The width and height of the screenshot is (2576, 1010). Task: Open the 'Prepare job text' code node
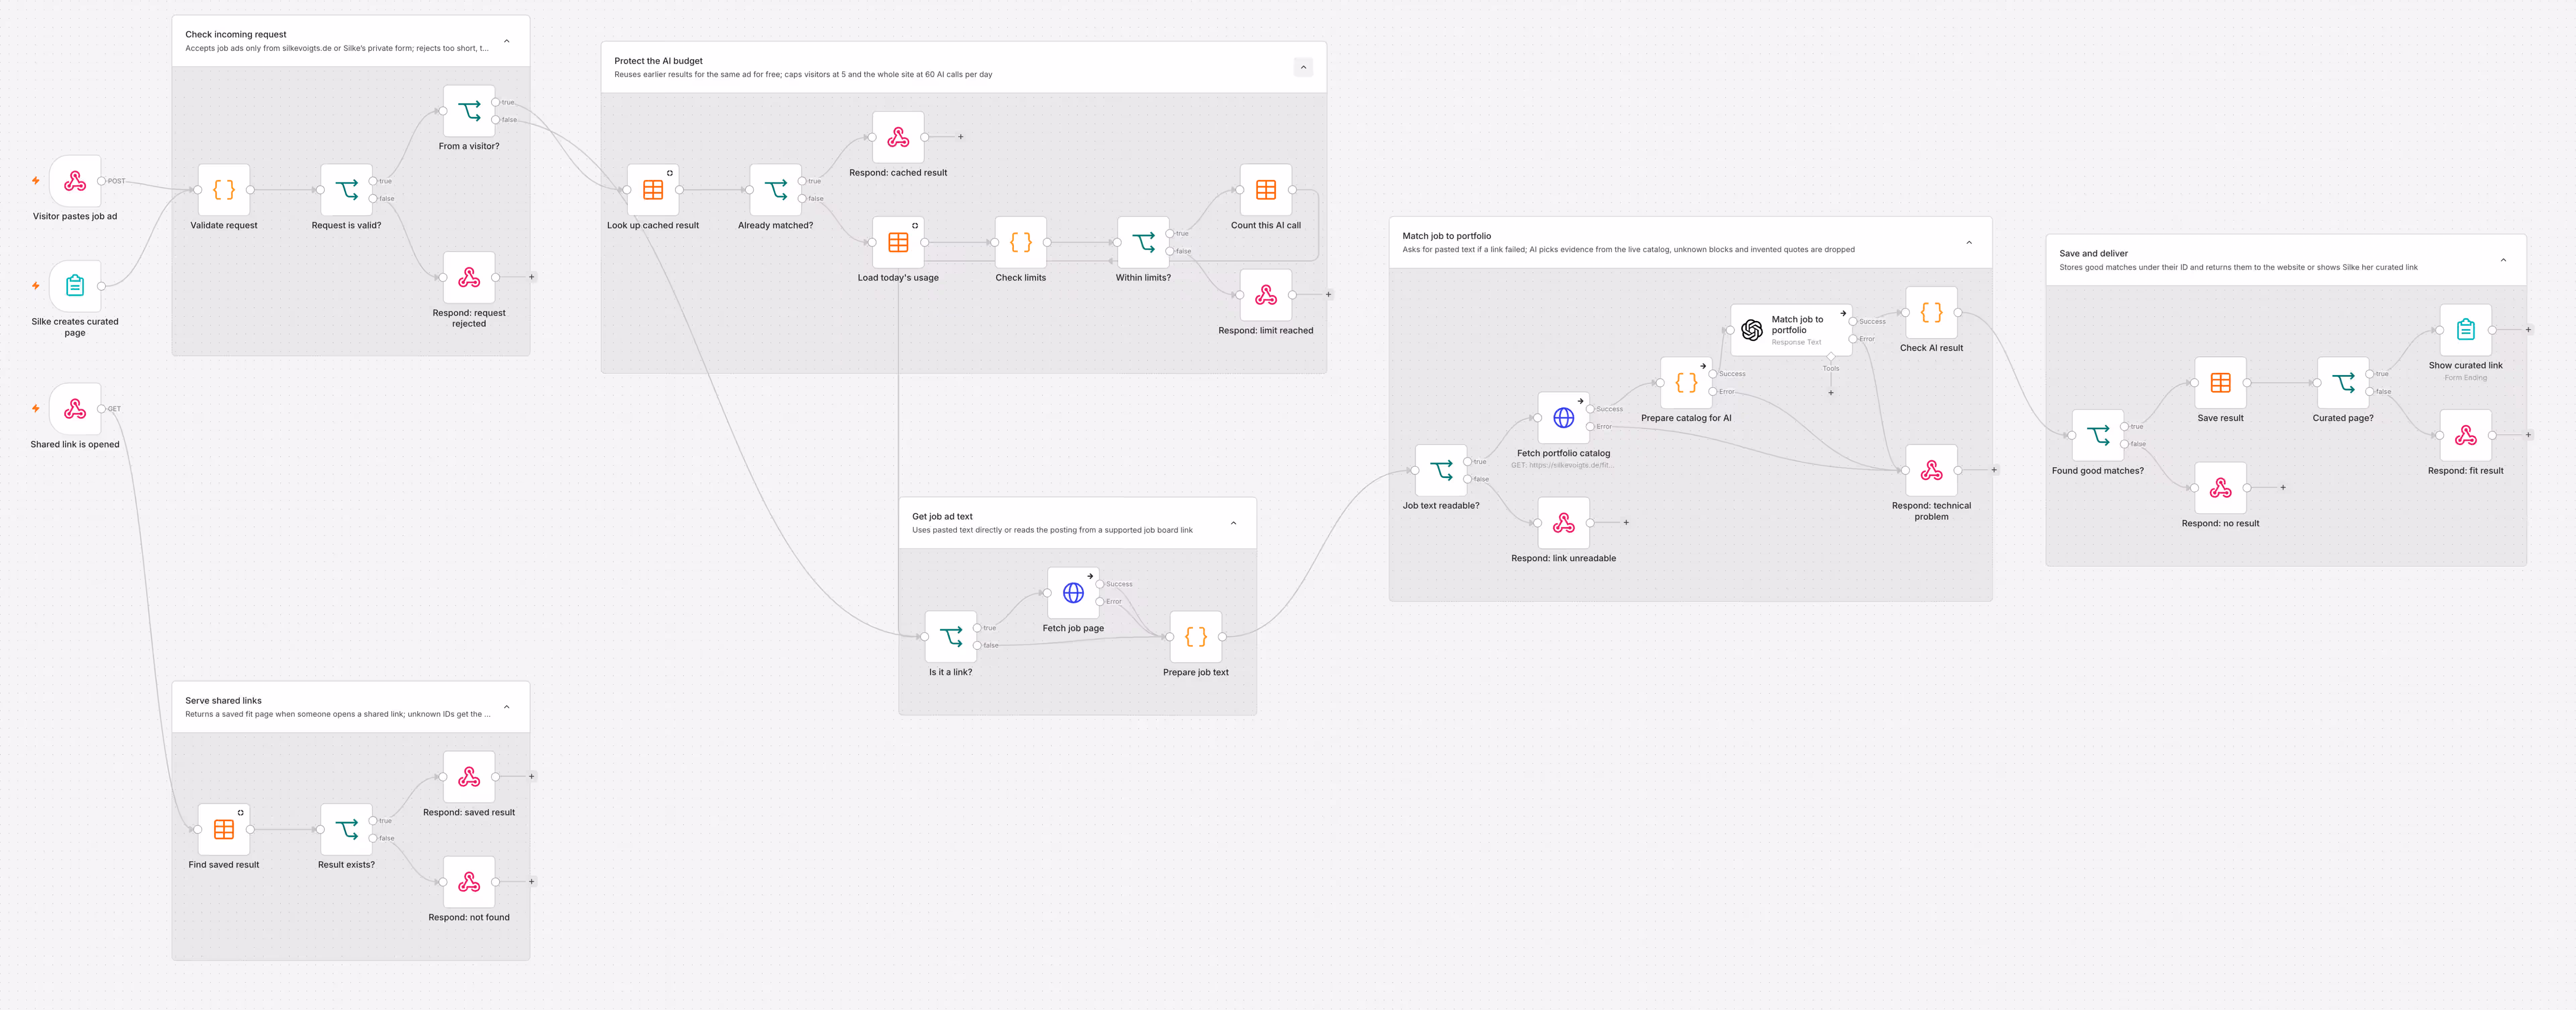pyautogui.click(x=1196, y=637)
